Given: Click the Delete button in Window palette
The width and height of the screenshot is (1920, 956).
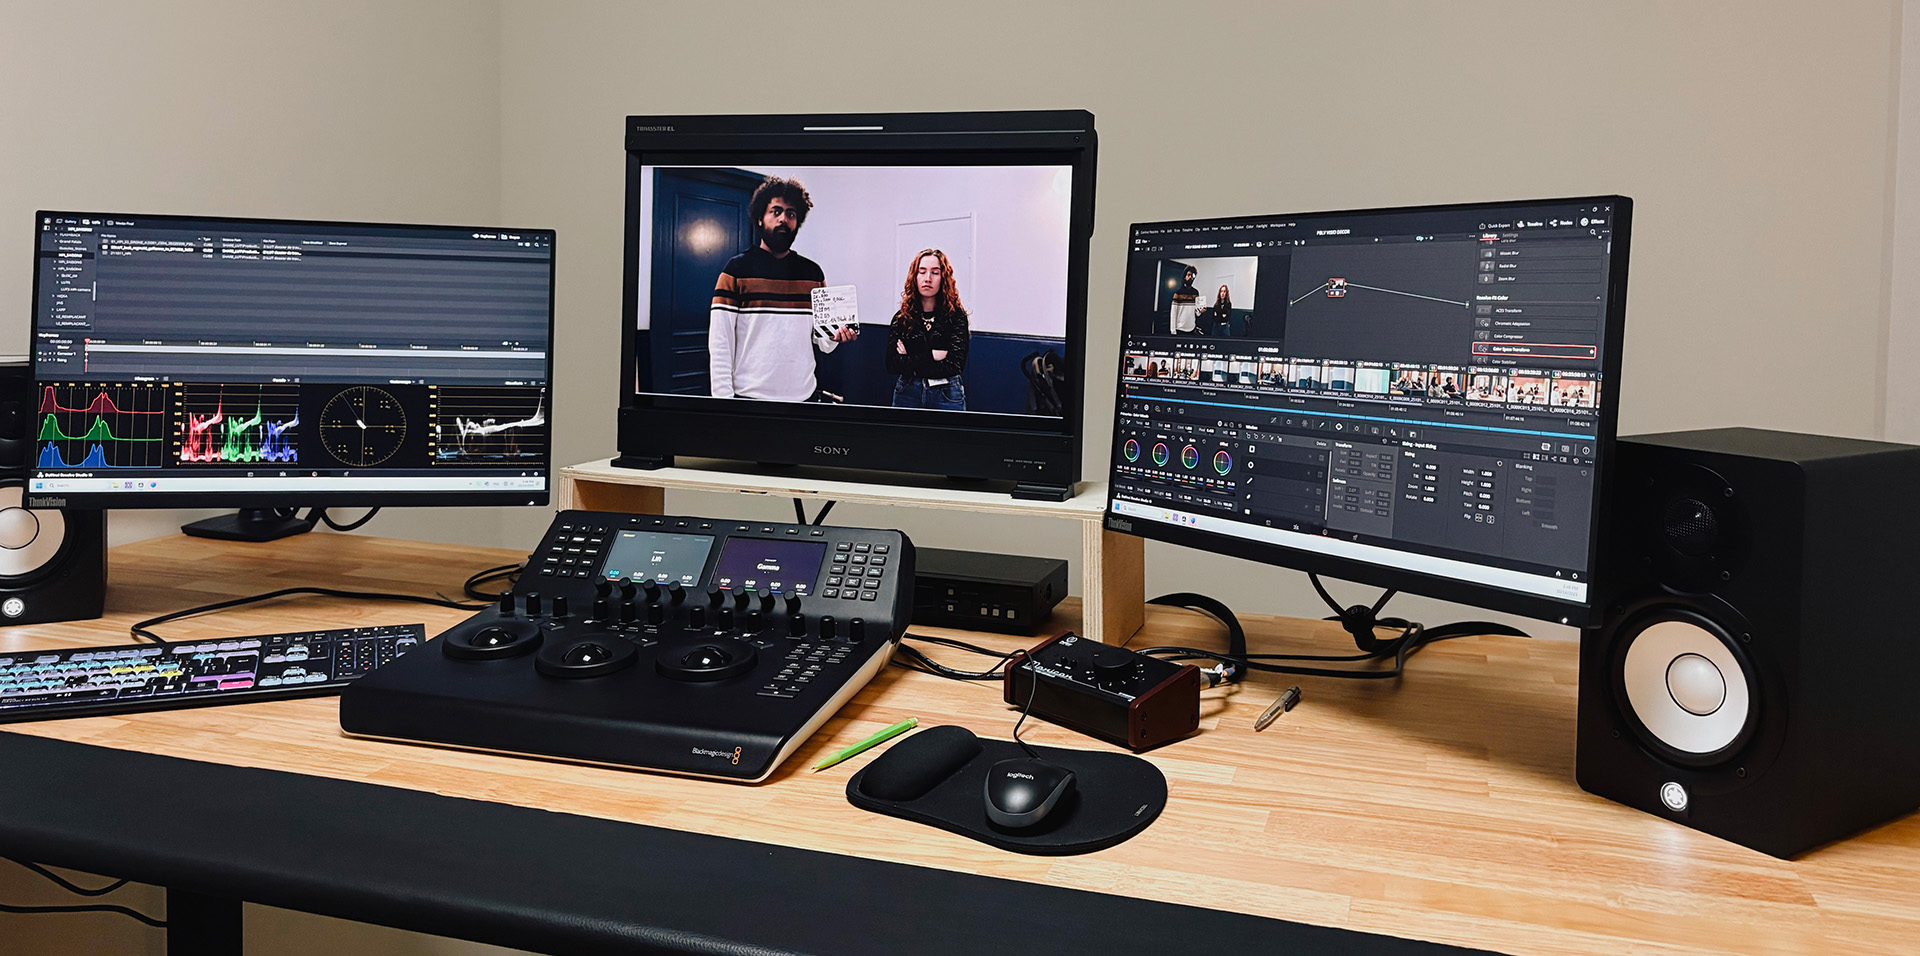Looking at the screenshot, I should tap(1320, 443).
